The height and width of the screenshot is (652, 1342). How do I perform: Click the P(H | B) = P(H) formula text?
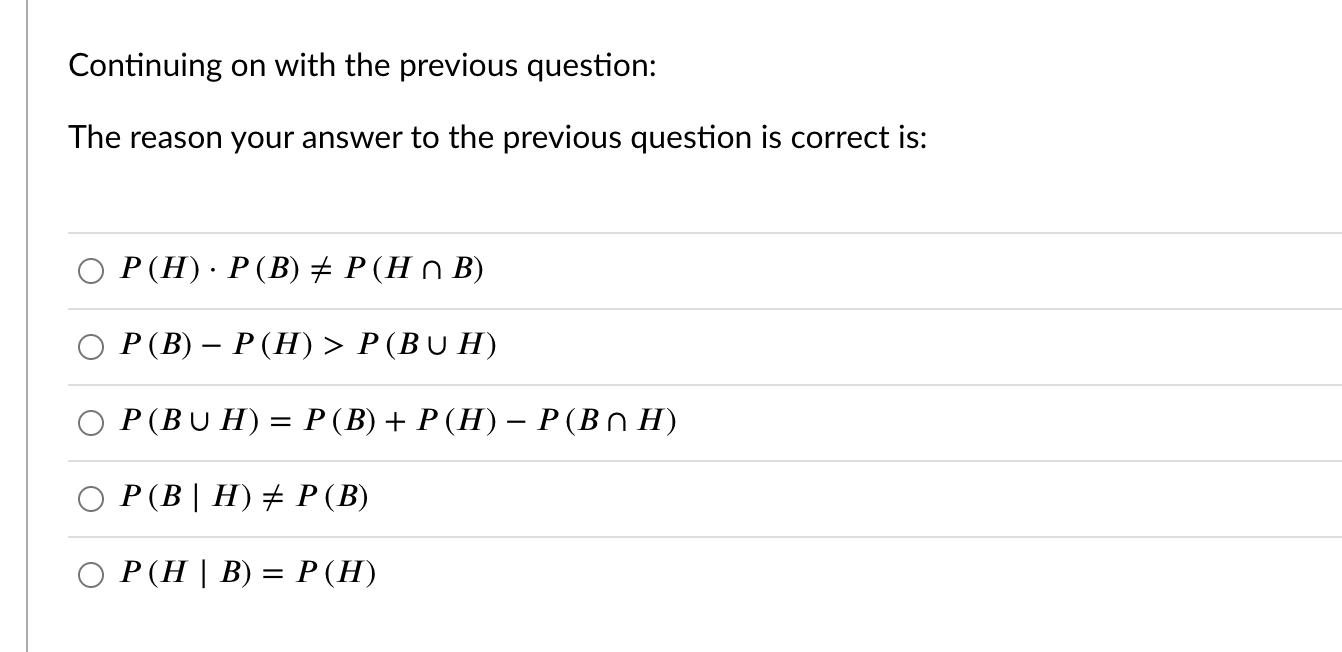click(247, 573)
